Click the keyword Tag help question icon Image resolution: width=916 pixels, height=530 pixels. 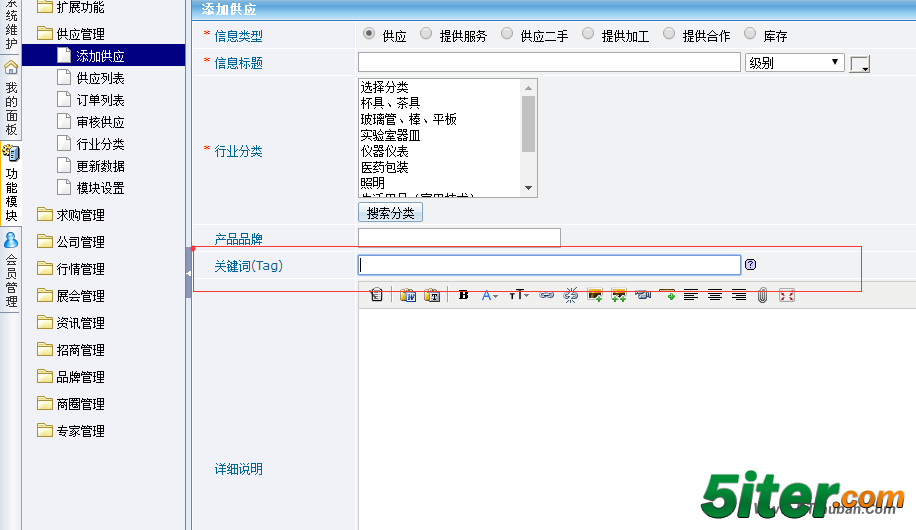point(751,265)
